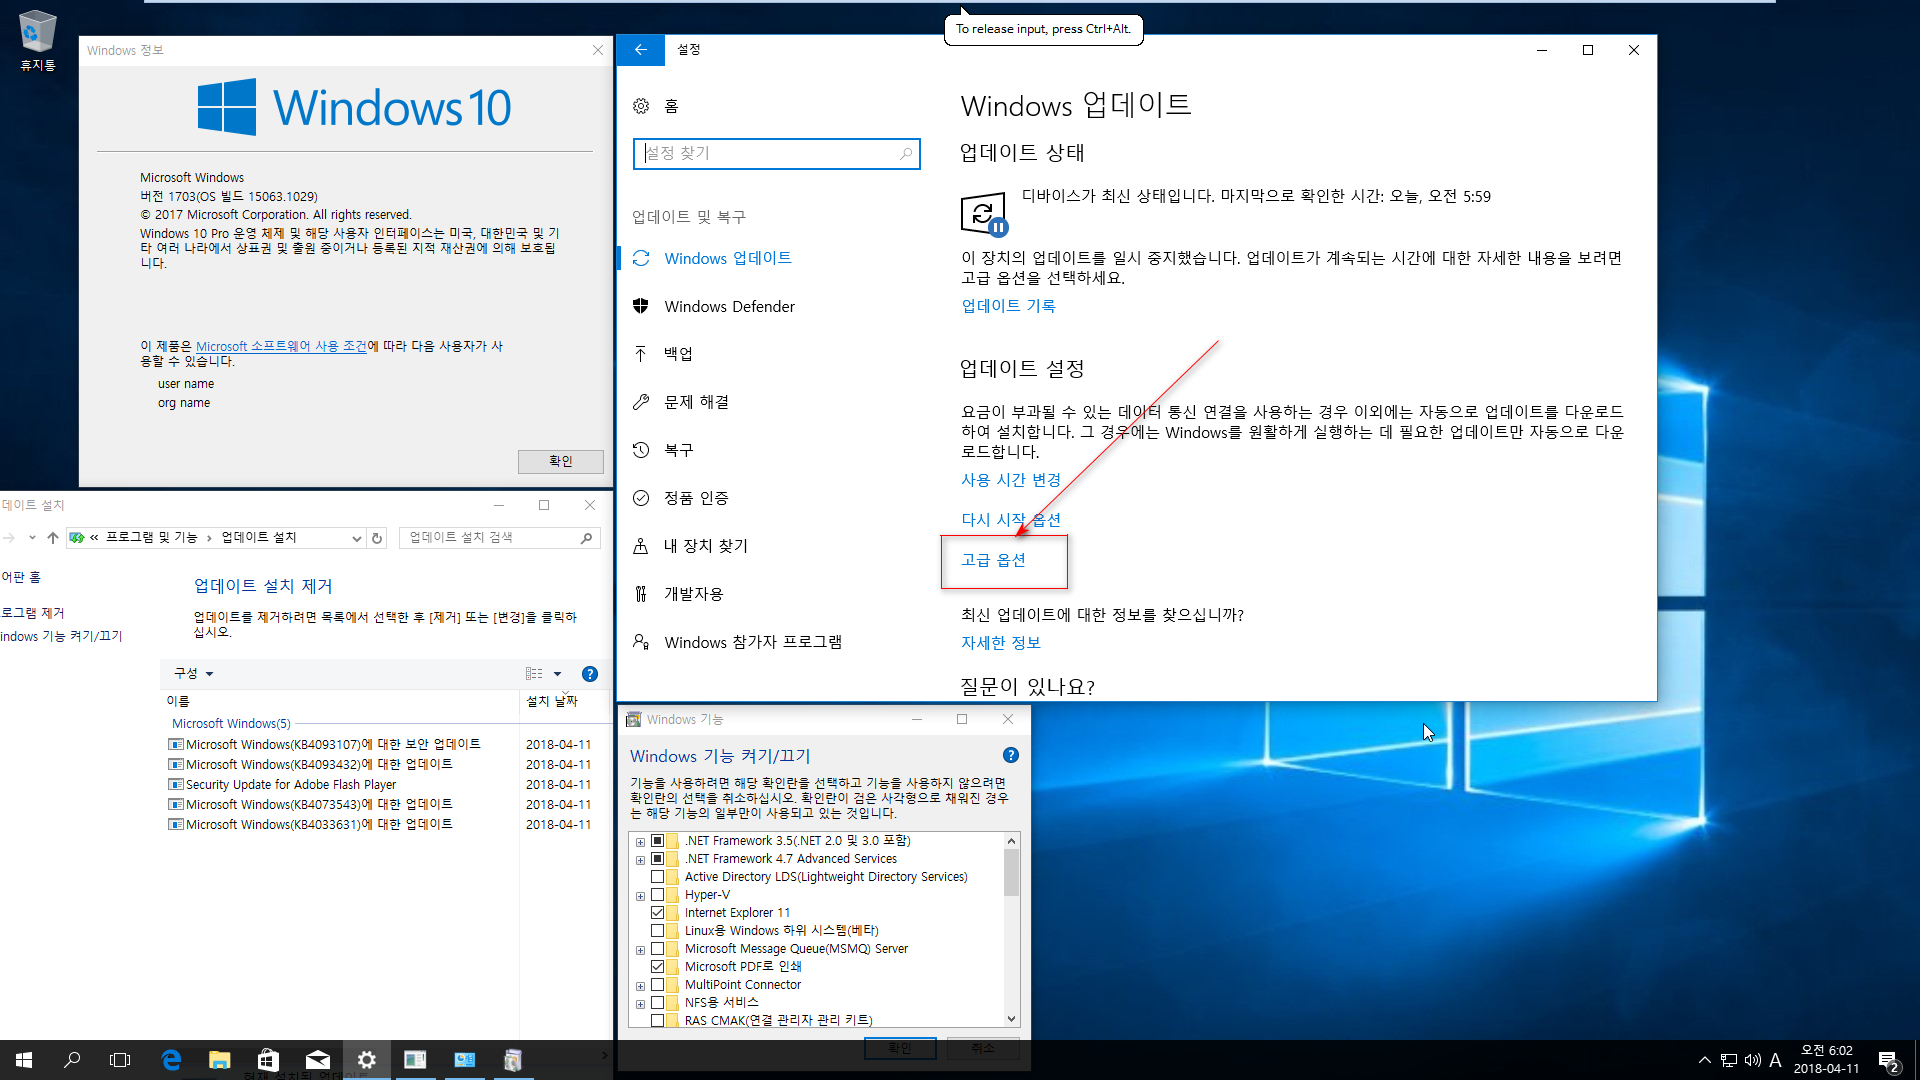Click help icon in Windows 기능 dialog
This screenshot has height=1080, width=1920.
[1011, 755]
